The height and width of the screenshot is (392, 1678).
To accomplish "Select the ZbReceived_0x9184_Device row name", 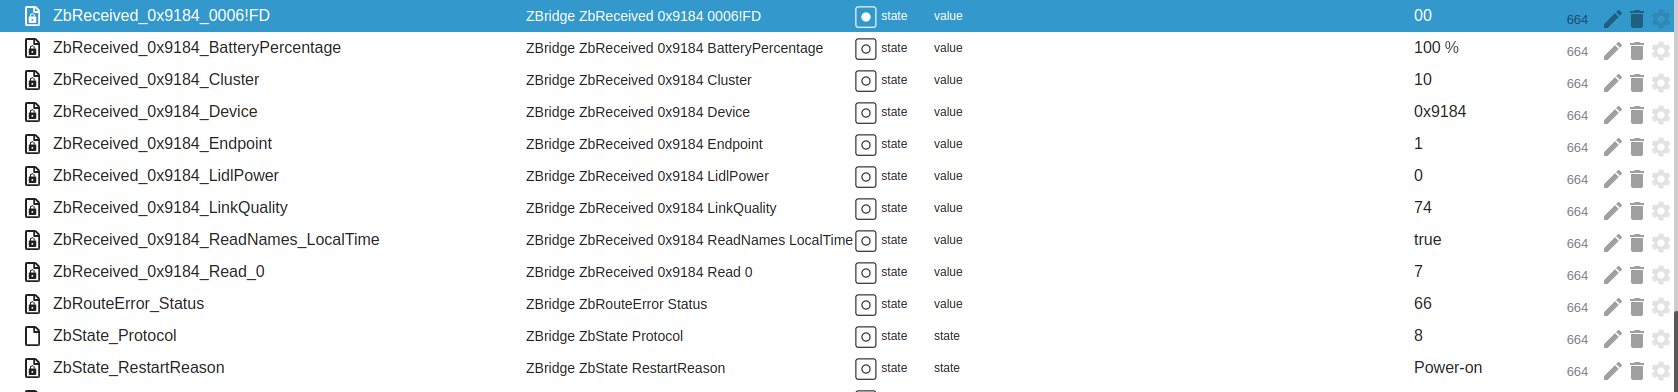I will pyautogui.click(x=155, y=112).
